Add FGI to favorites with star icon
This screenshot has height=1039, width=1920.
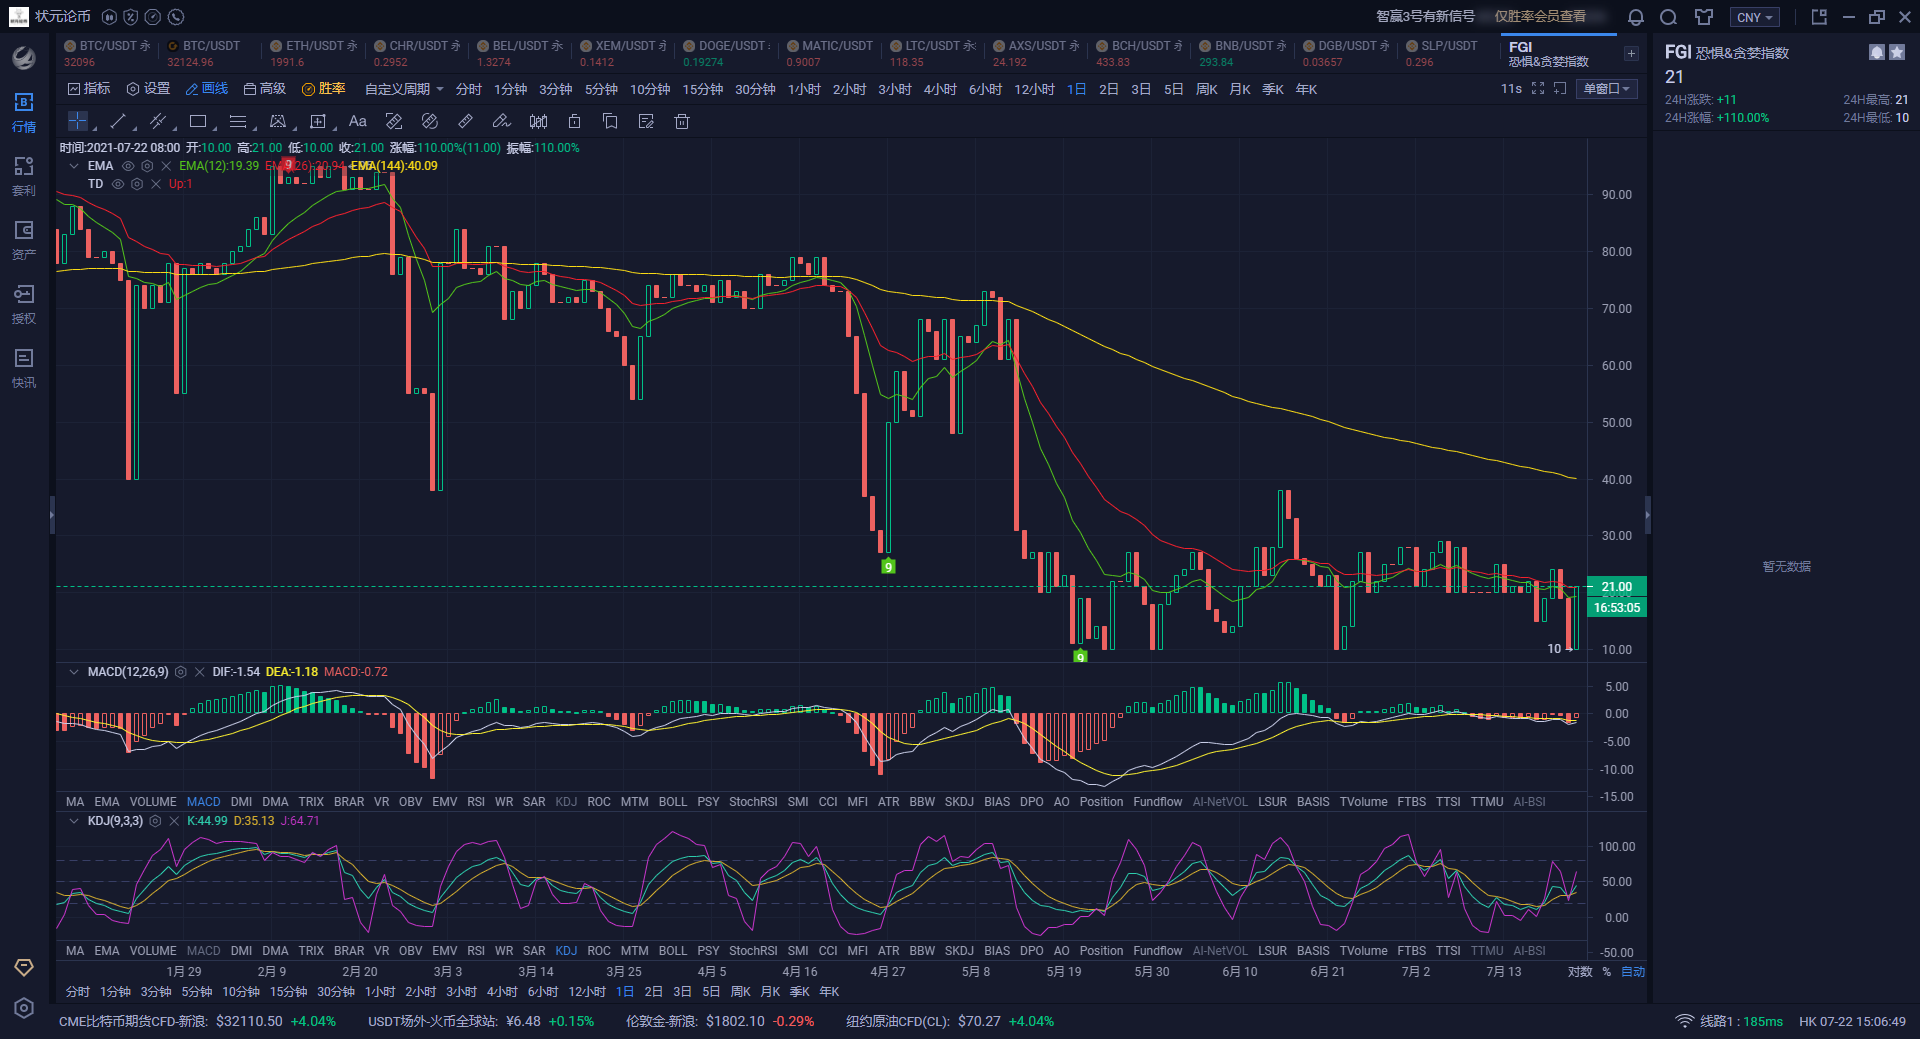(1896, 52)
